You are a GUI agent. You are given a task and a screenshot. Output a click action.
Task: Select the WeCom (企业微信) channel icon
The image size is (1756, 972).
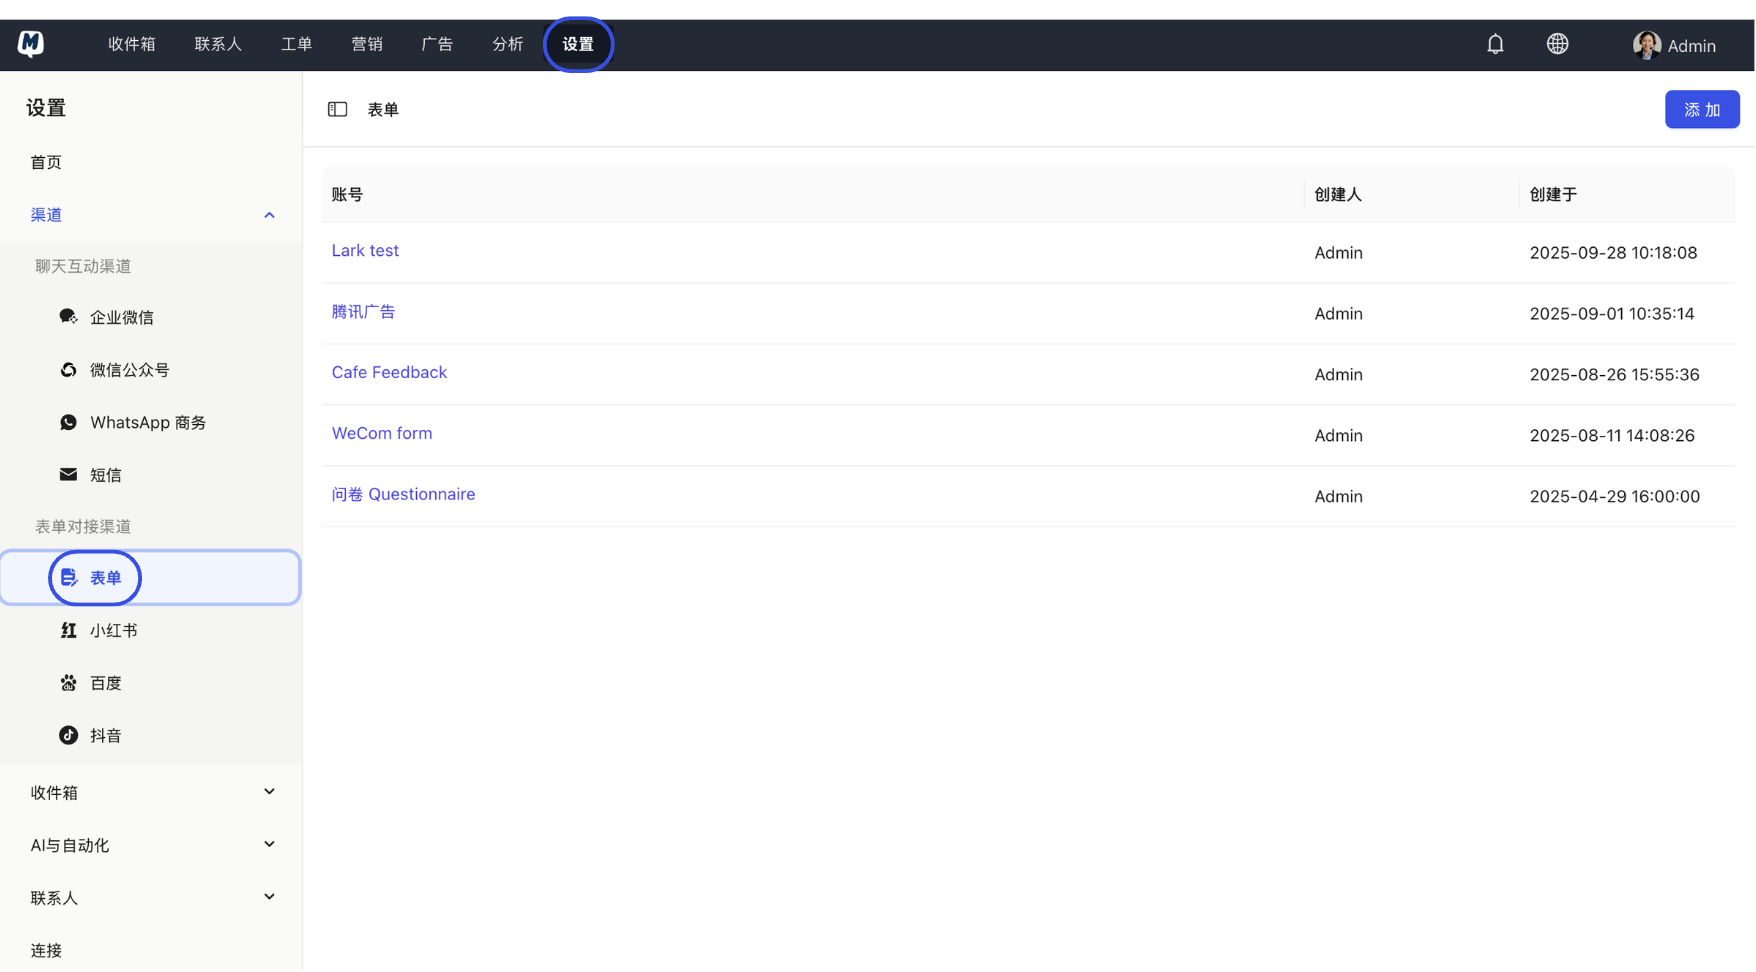pyautogui.click(x=68, y=317)
